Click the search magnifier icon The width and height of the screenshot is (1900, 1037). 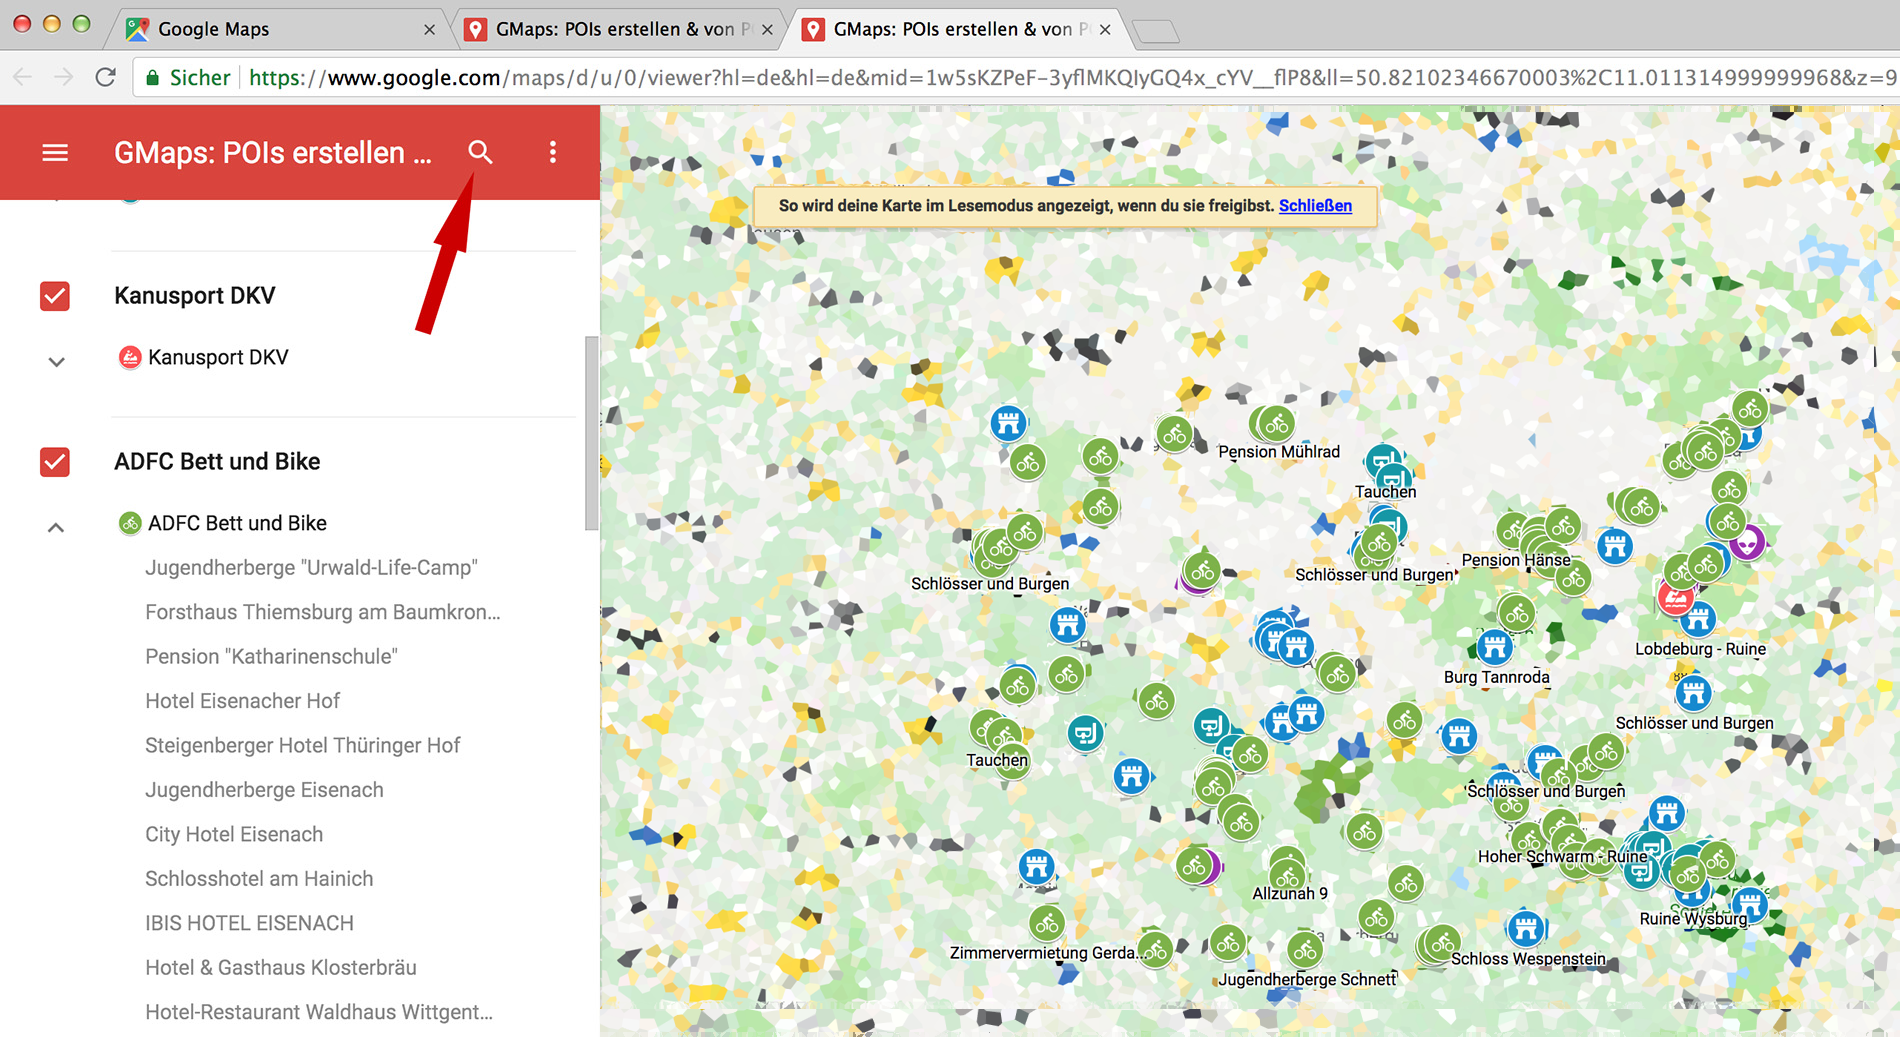click(480, 152)
